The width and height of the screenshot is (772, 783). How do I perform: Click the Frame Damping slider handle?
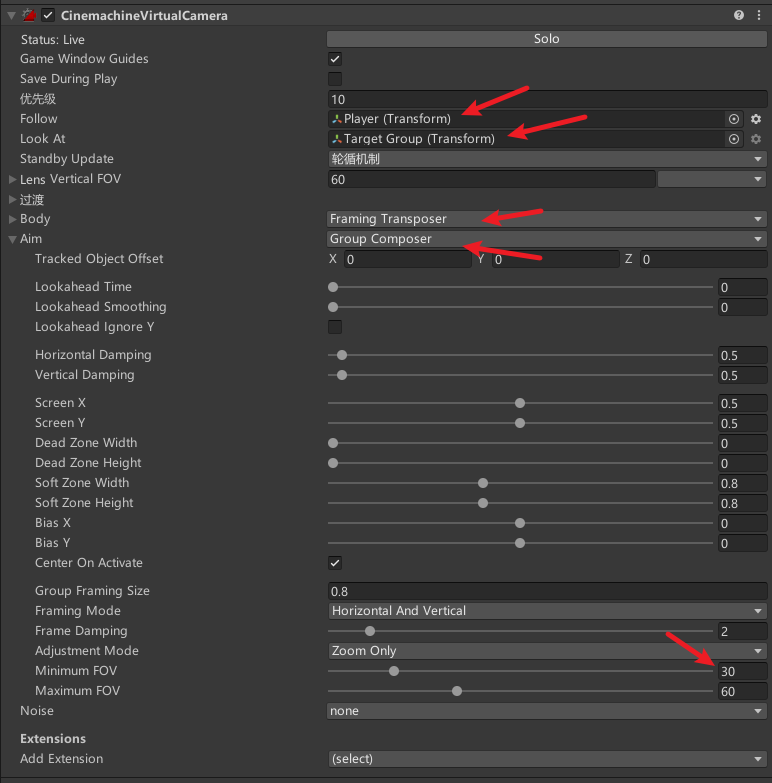tap(370, 631)
